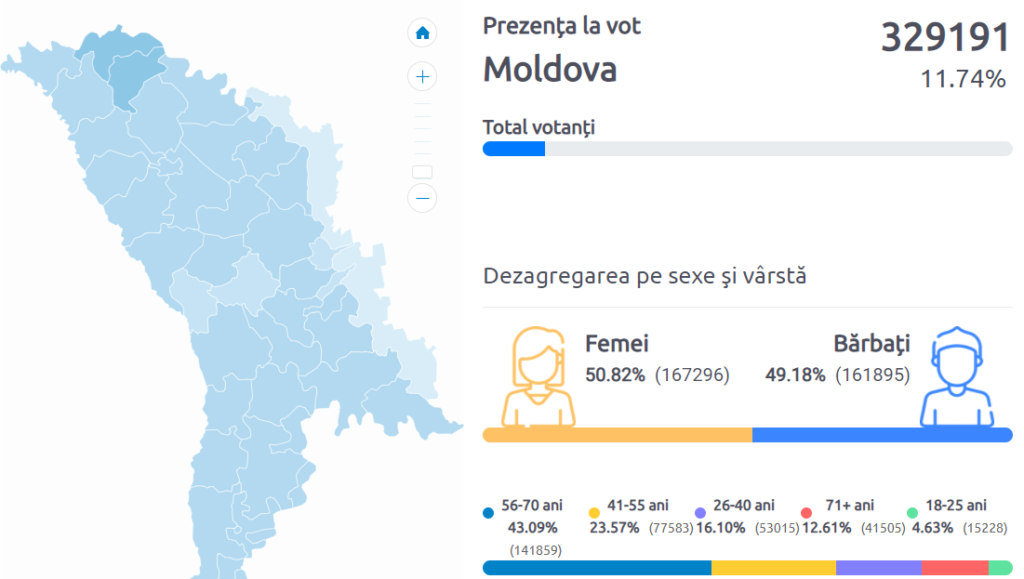The height and width of the screenshot is (579, 1024).
Task: Click the blue filled Total votanți progress bar
Action: point(514,149)
